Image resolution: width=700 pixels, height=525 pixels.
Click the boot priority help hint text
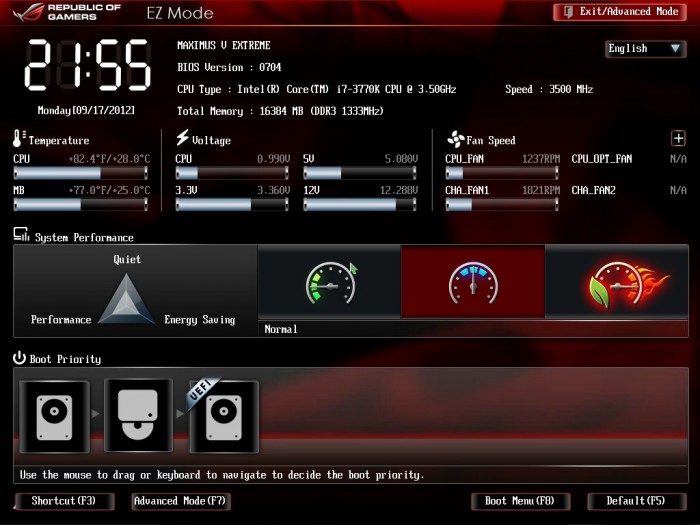(x=221, y=475)
